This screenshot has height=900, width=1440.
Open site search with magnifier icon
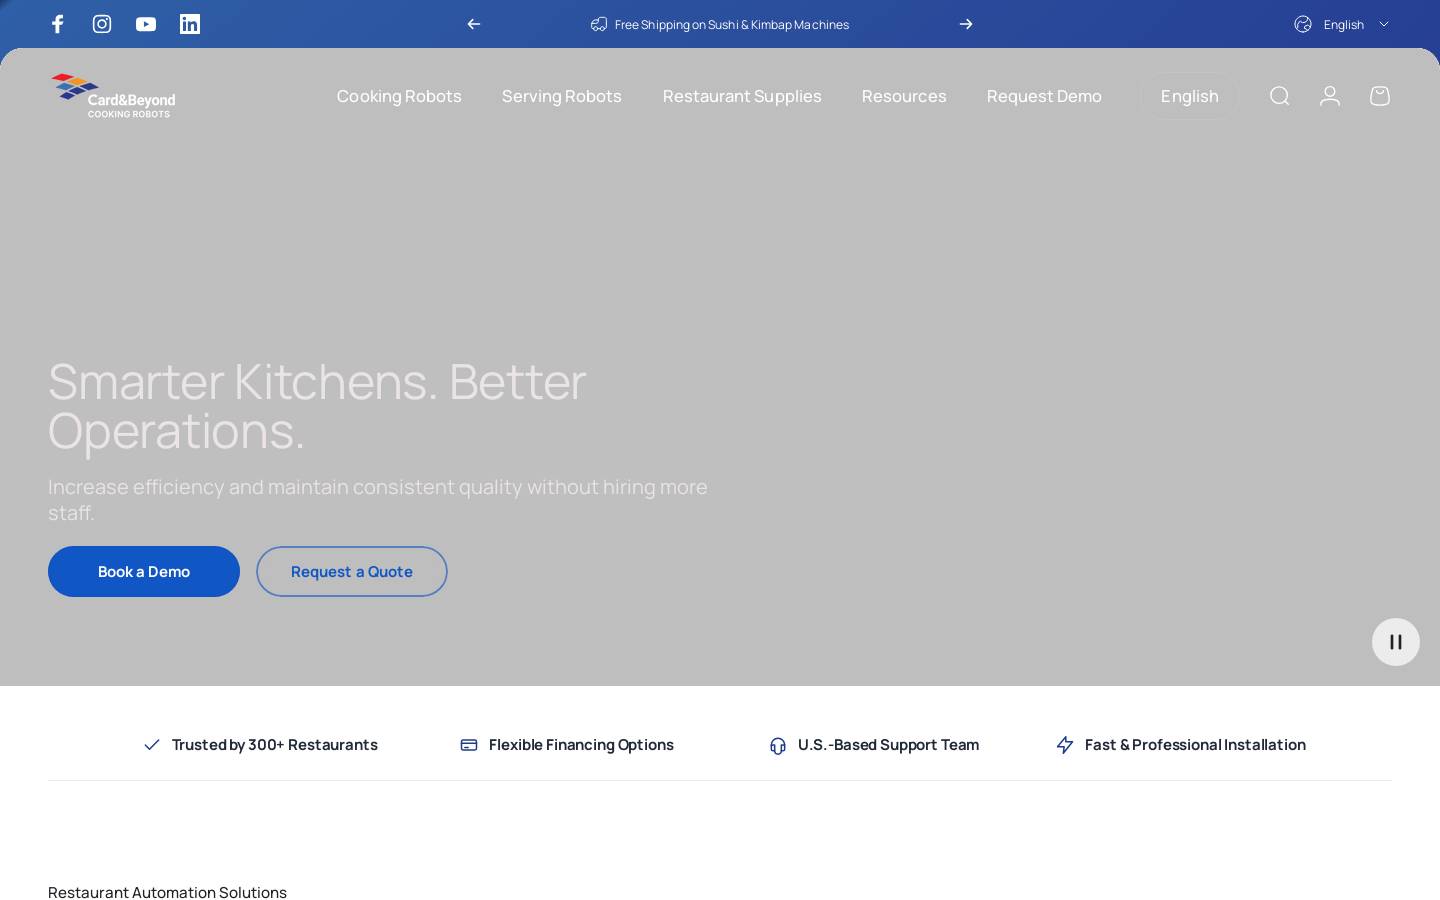1280,96
